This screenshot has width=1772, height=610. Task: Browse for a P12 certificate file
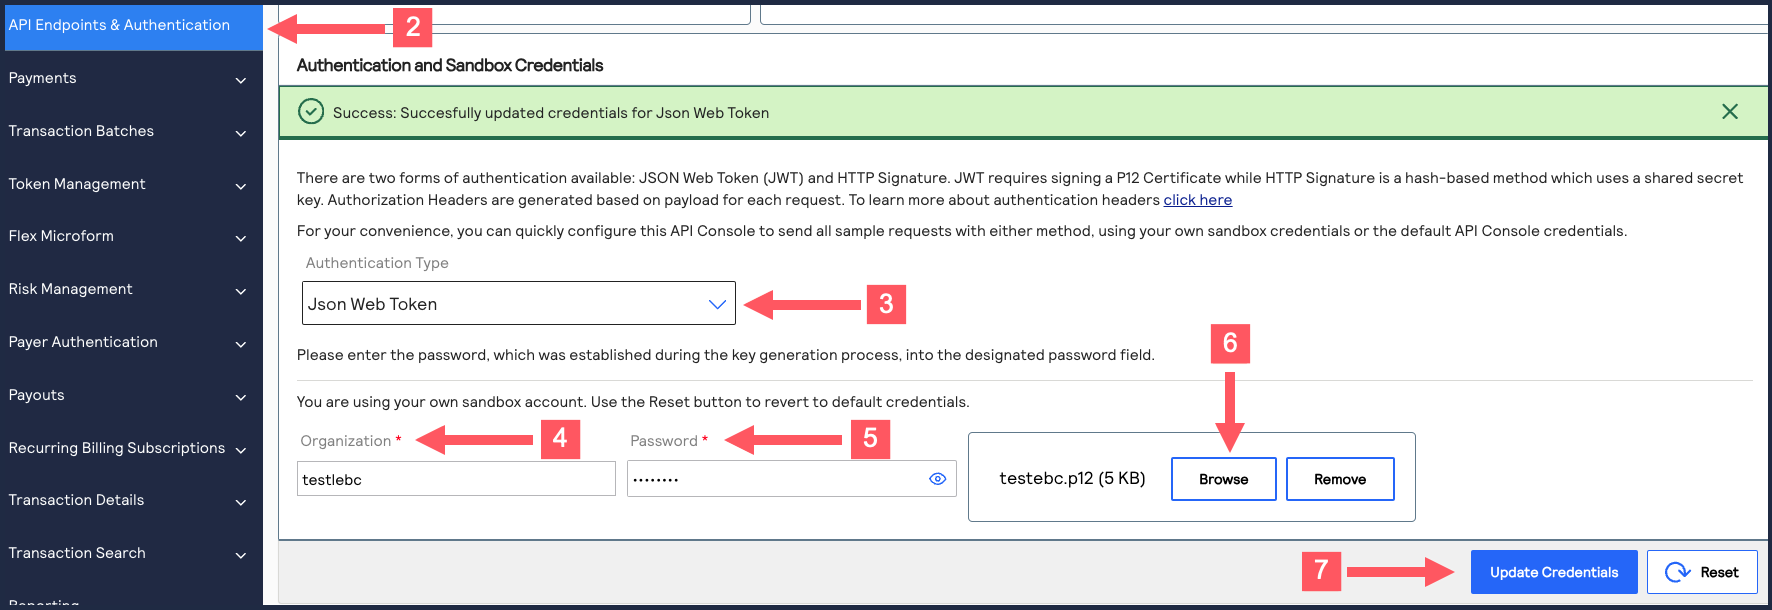pos(1223,479)
